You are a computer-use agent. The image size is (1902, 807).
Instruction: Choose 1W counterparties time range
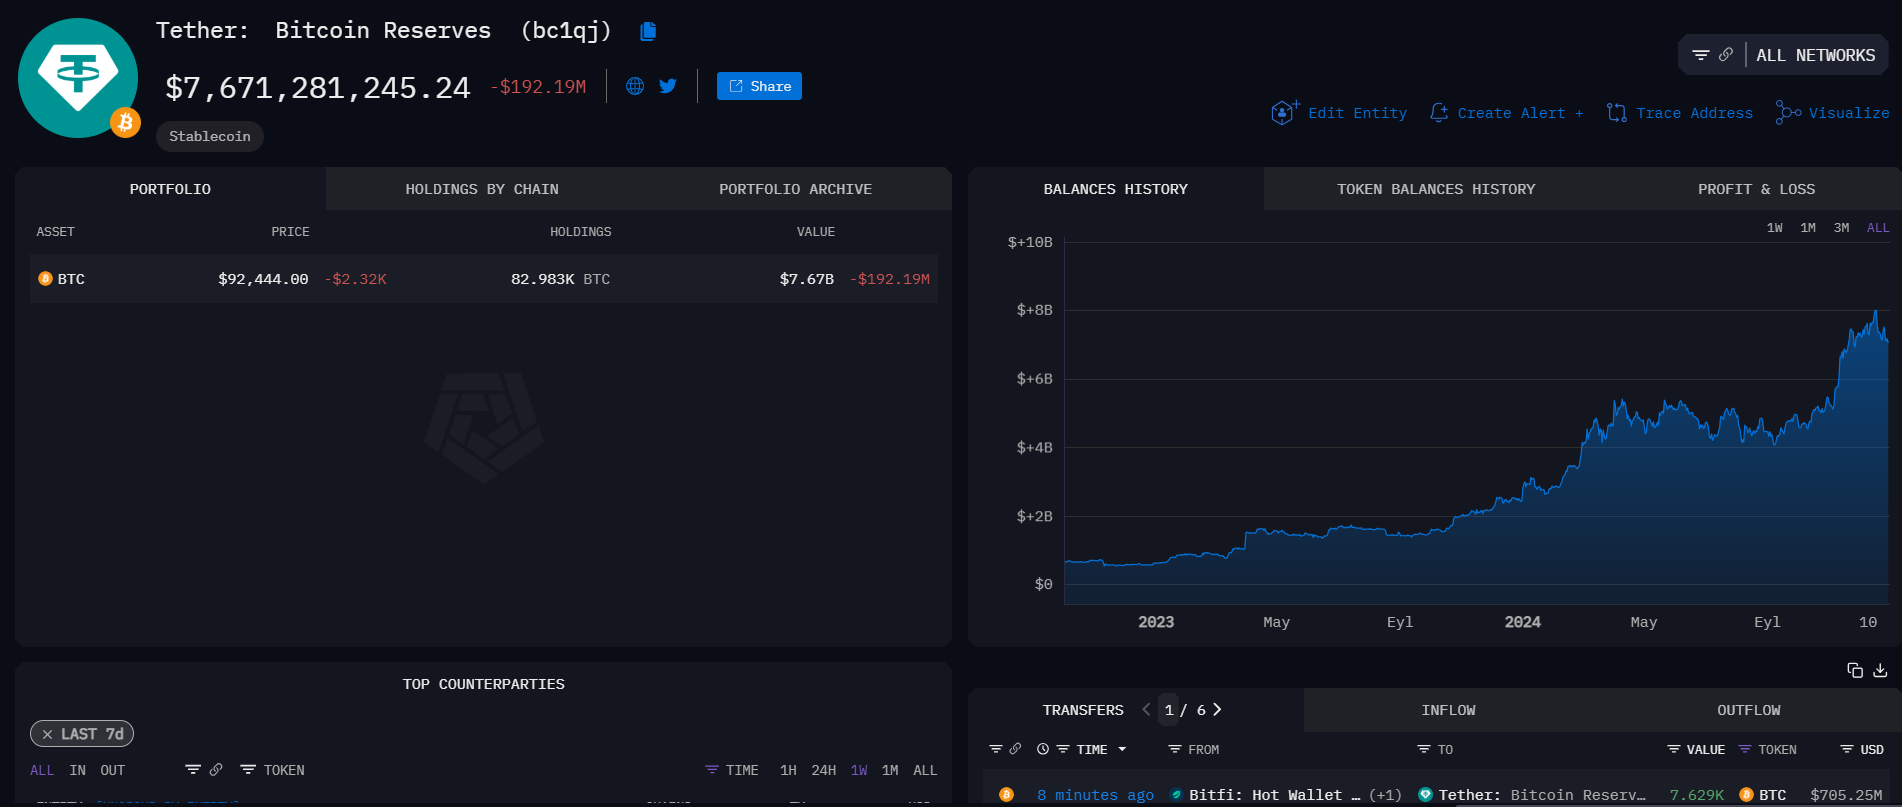click(x=859, y=770)
